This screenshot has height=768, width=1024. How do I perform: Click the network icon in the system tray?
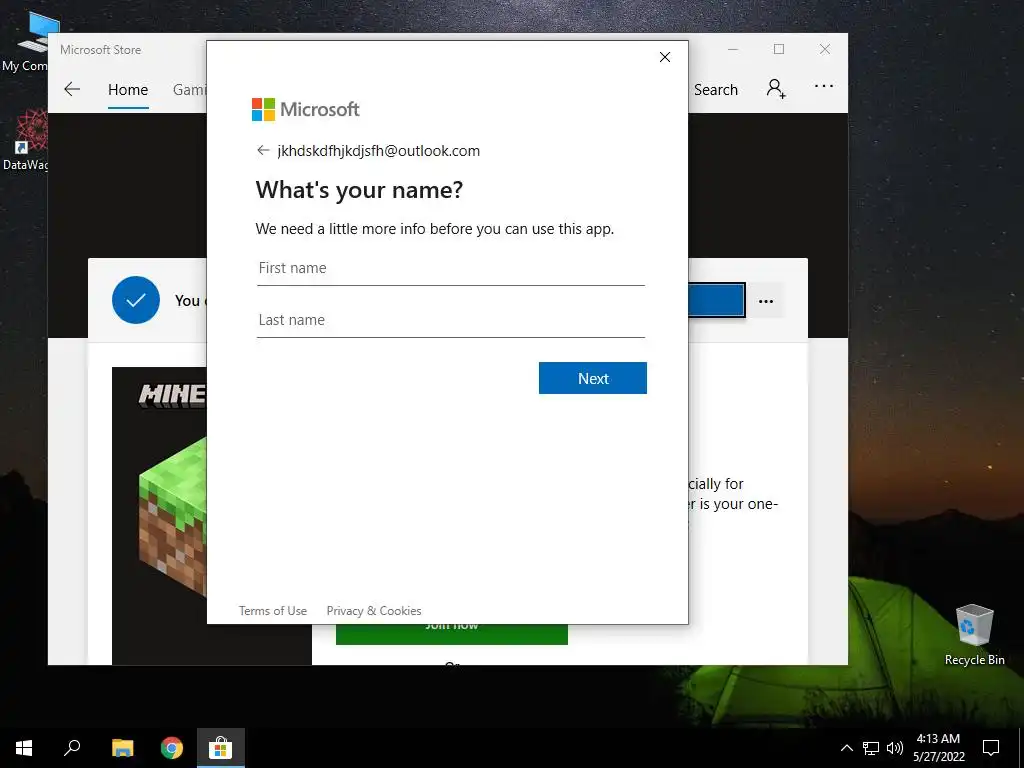pos(871,748)
